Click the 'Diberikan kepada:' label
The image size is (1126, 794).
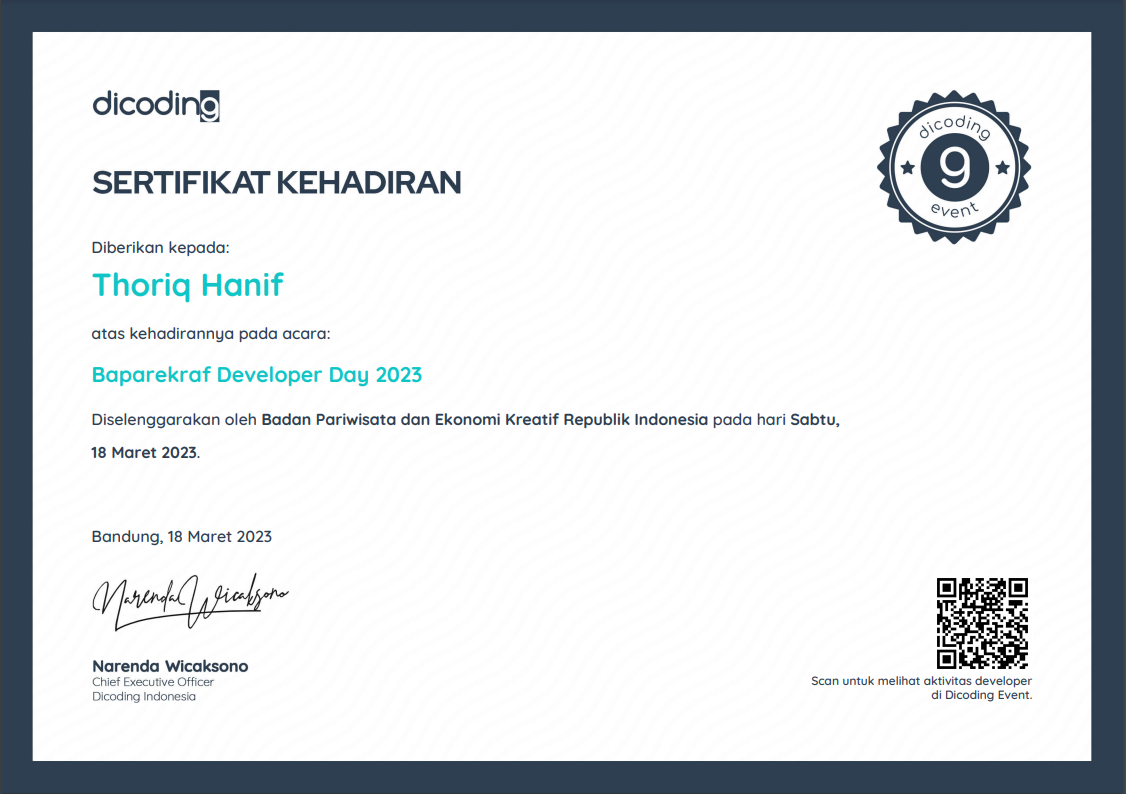(160, 247)
